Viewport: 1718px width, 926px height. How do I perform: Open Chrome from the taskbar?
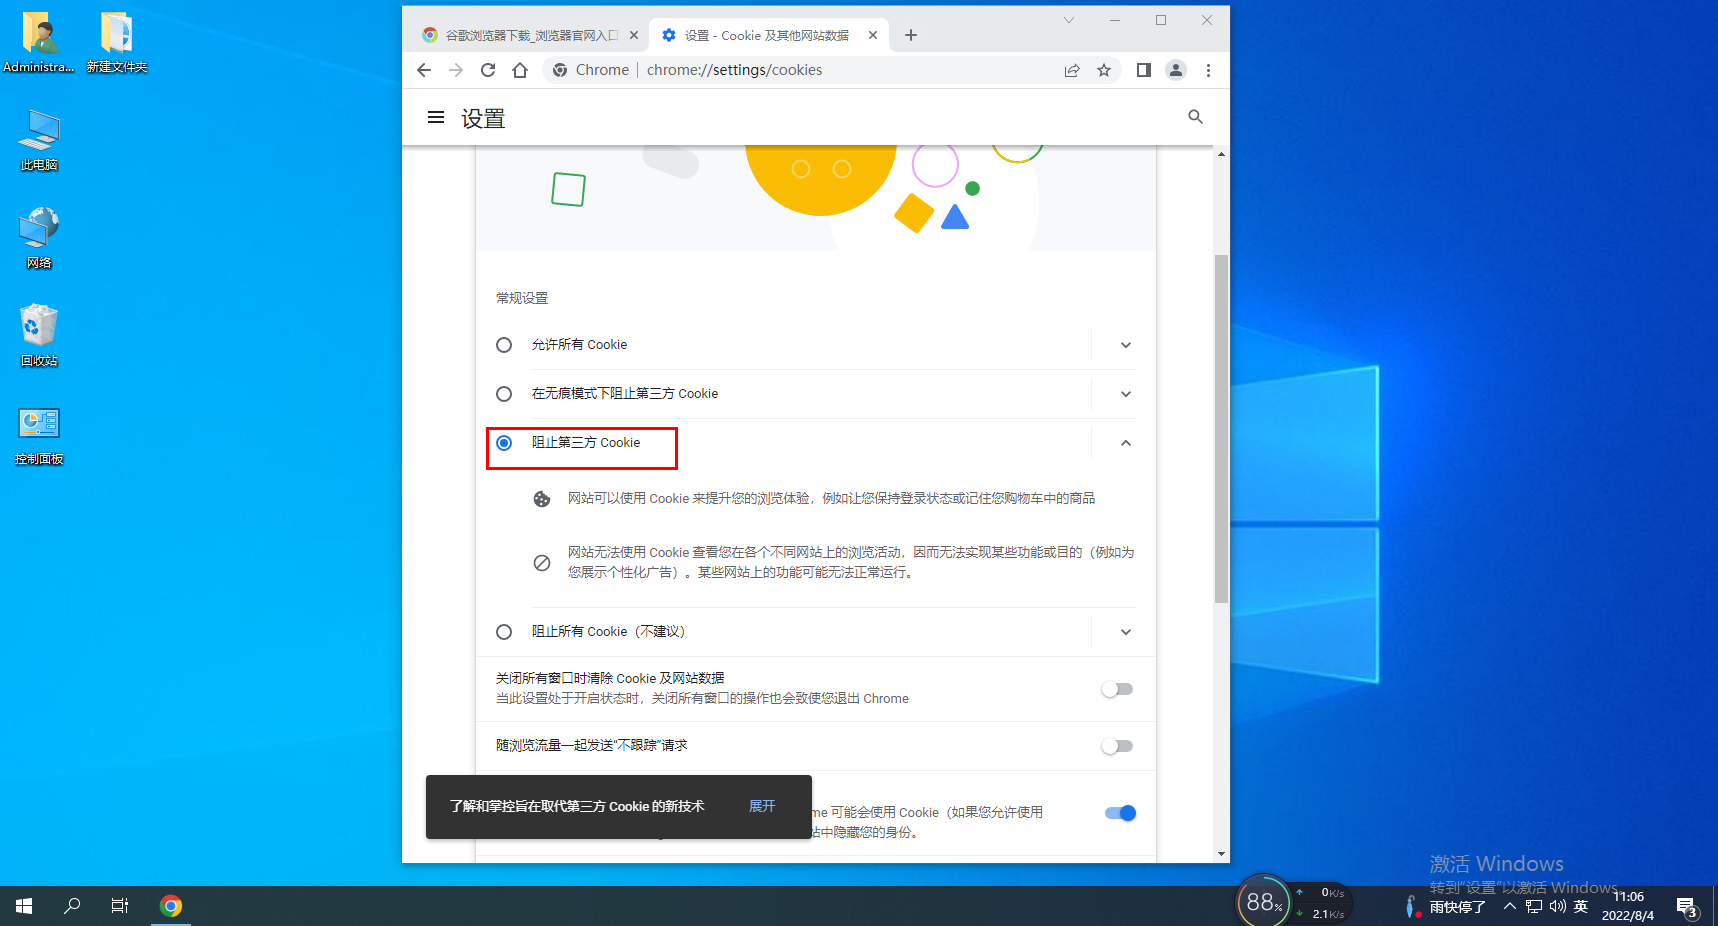pyautogui.click(x=171, y=905)
